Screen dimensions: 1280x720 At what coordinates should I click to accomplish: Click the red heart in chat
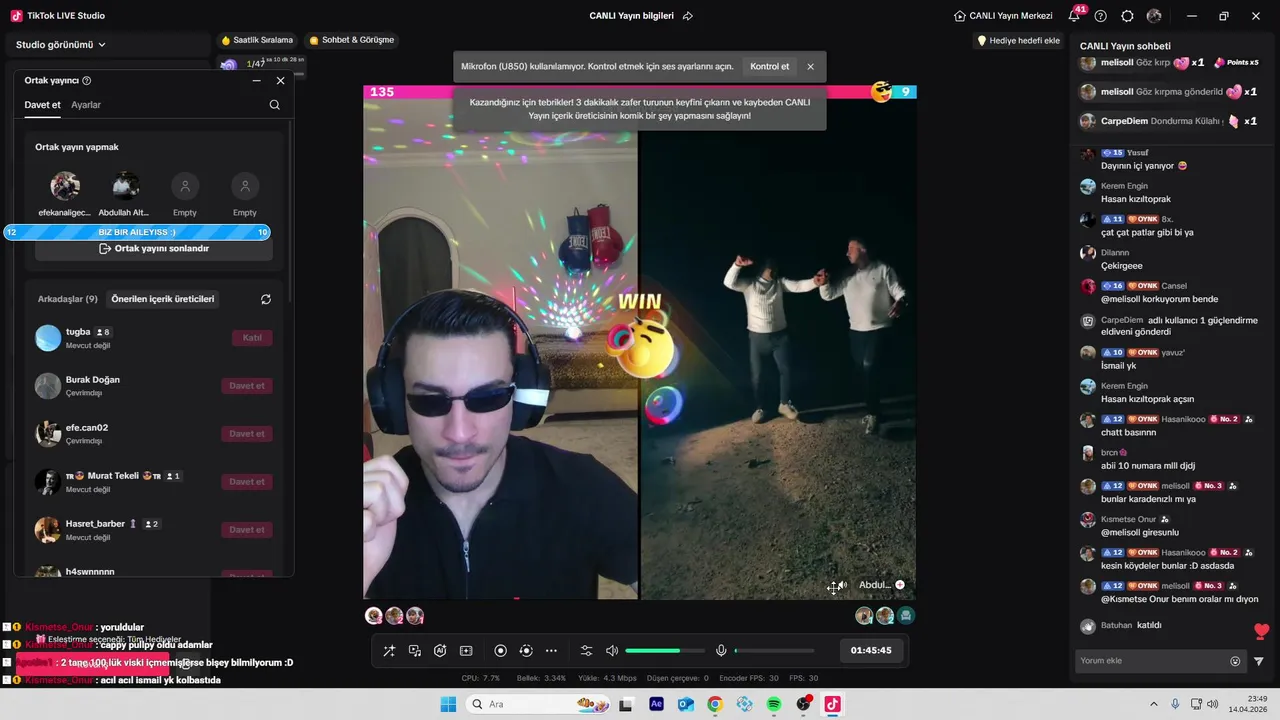point(1261,631)
